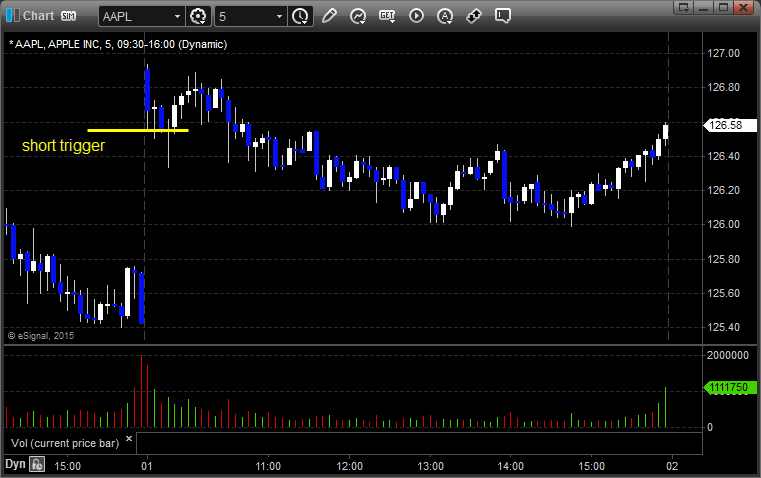Image resolution: width=761 pixels, height=478 pixels.
Task: Open the symbol settings gear menu
Action: [x=198, y=16]
